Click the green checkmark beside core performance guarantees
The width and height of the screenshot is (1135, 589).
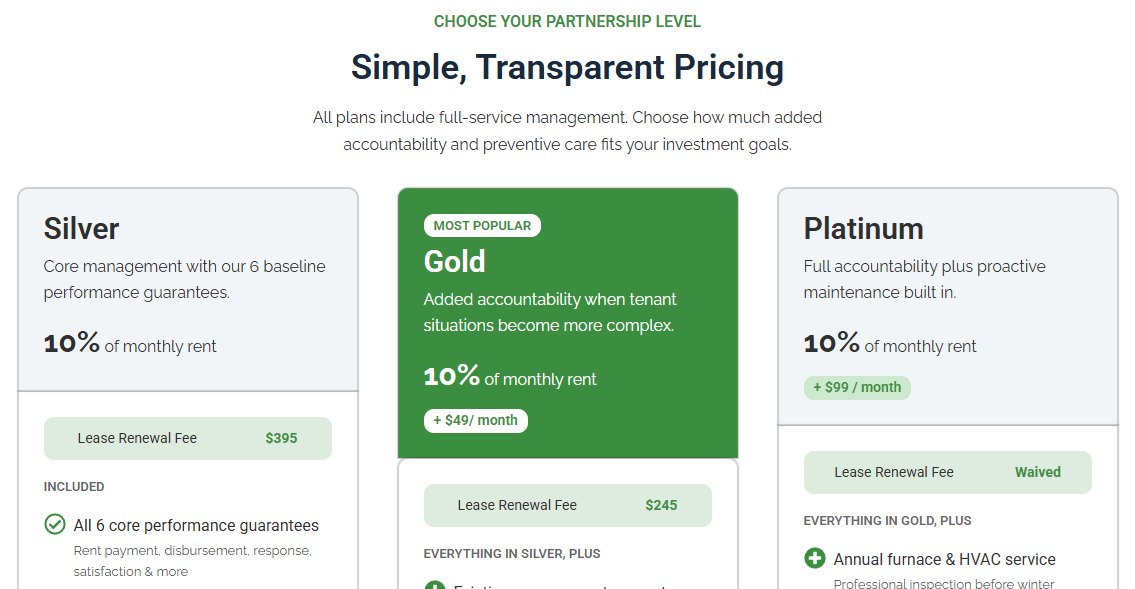pos(55,525)
